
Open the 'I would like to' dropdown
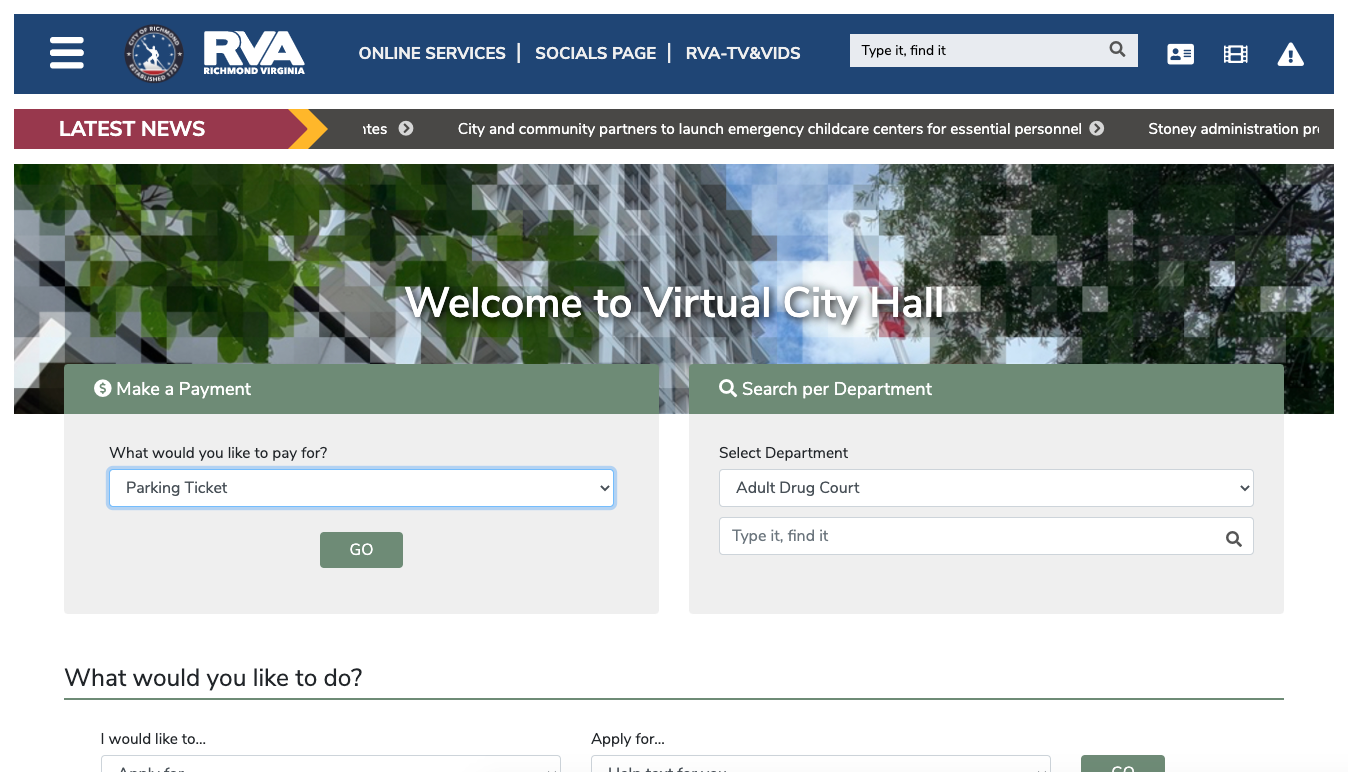[x=330, y=765]
